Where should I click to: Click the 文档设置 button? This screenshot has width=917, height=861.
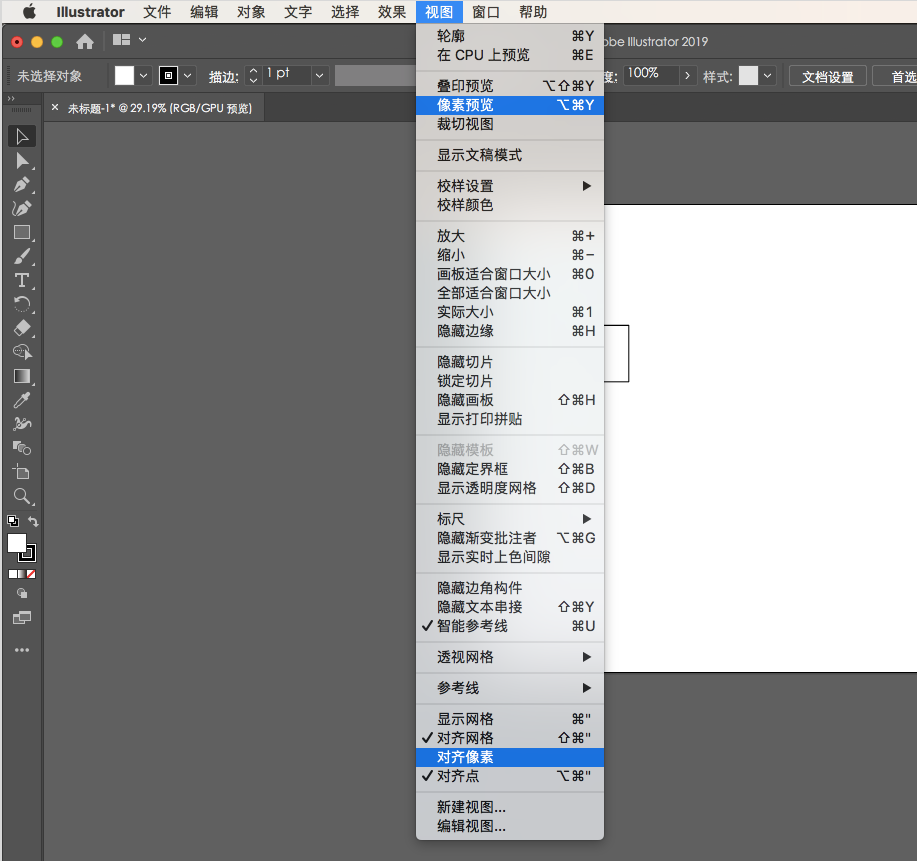point(828,76)
